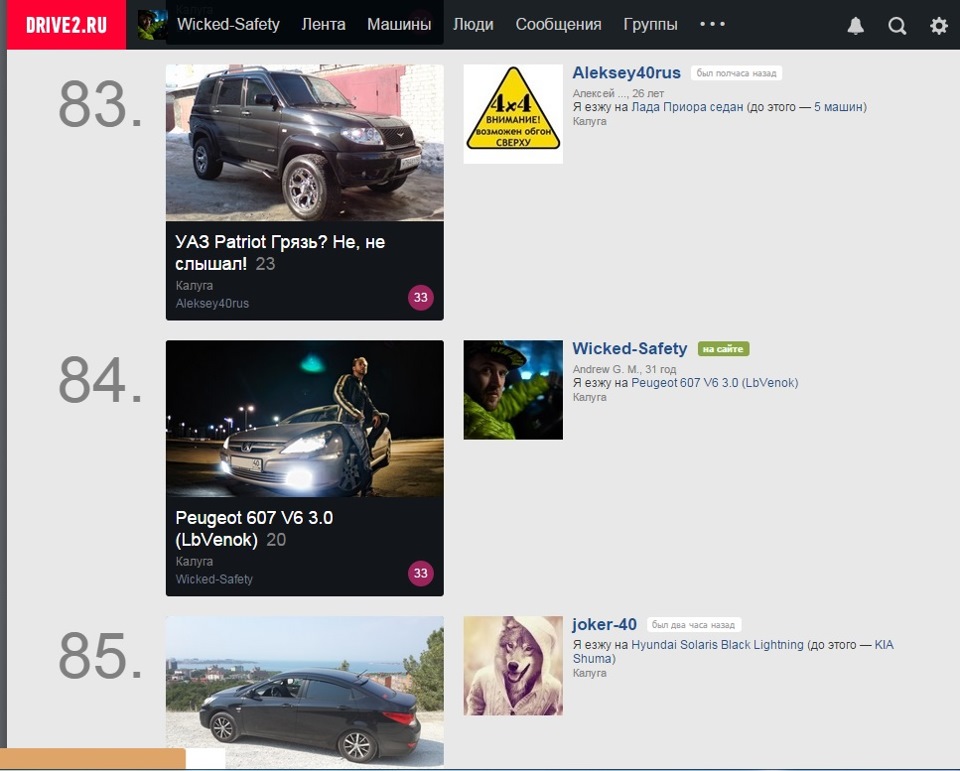960x771 pixels.
Task: Click Aleksey40rus name under UAZ card
Action: click(212, 304)
